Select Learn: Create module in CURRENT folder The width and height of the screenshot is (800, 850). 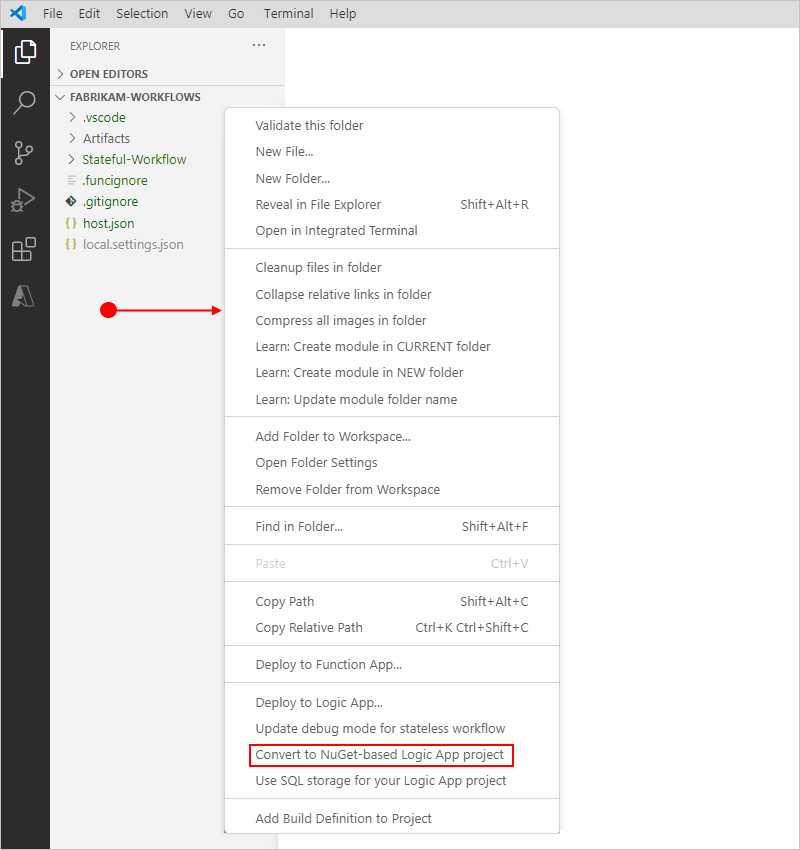click(x=392, y=346)
